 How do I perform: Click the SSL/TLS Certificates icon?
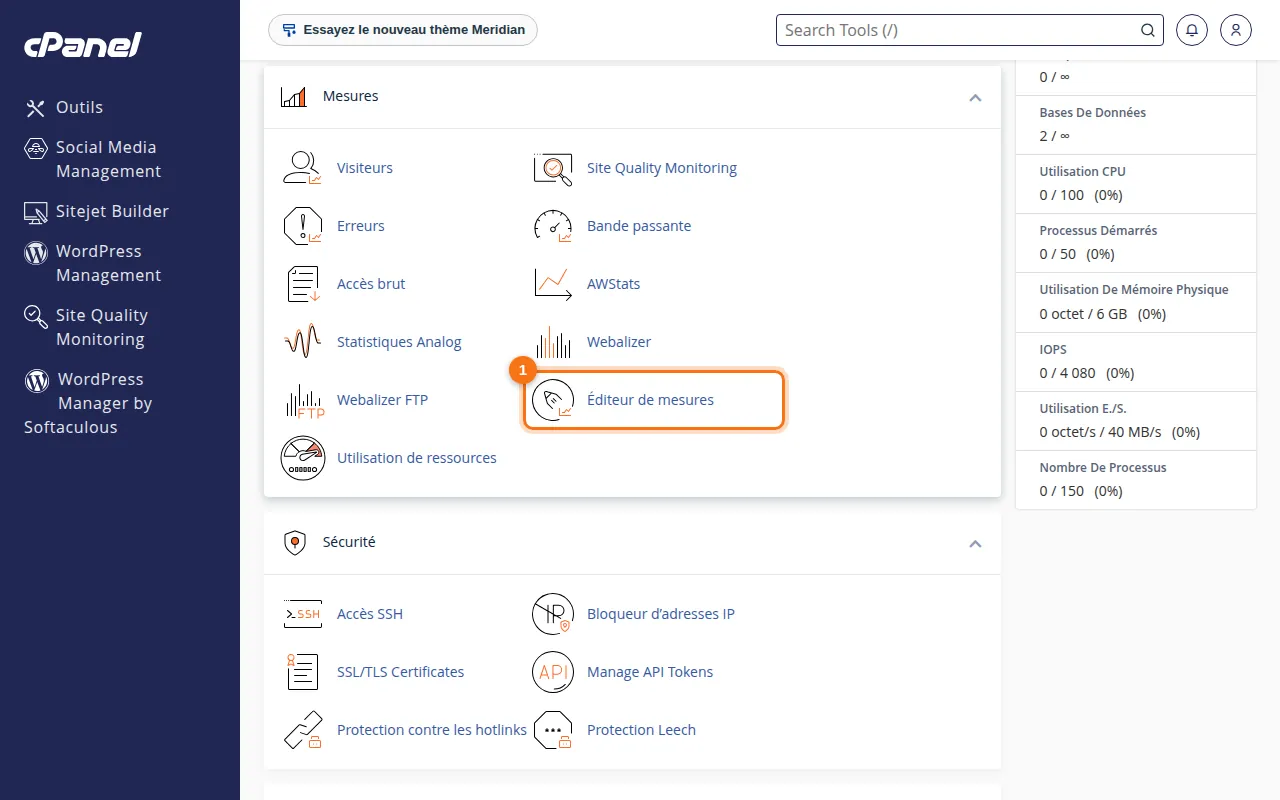302,672
